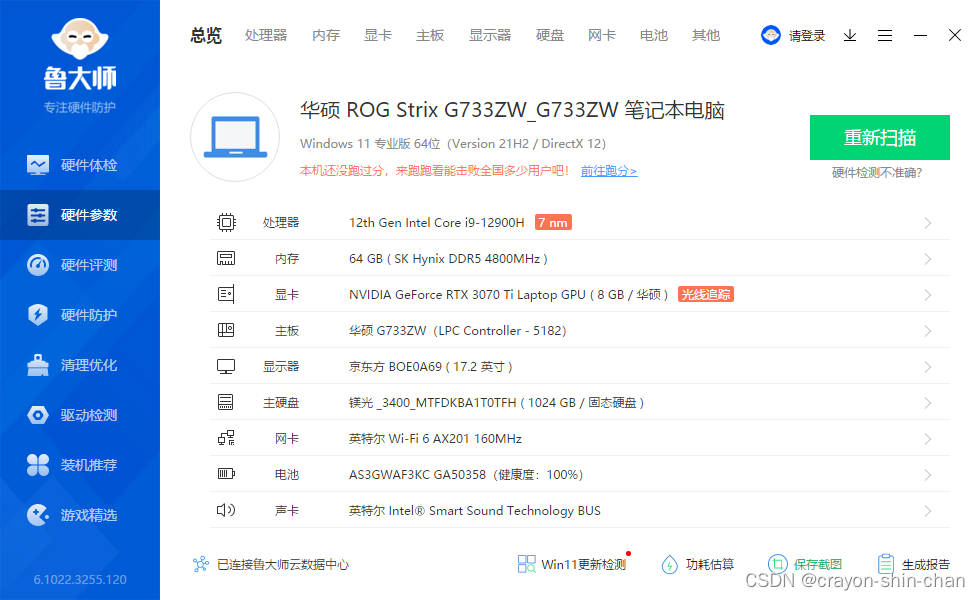980x600 pixels.
Task: Go to 硬件防护 in sidebar
Action: 80,315
